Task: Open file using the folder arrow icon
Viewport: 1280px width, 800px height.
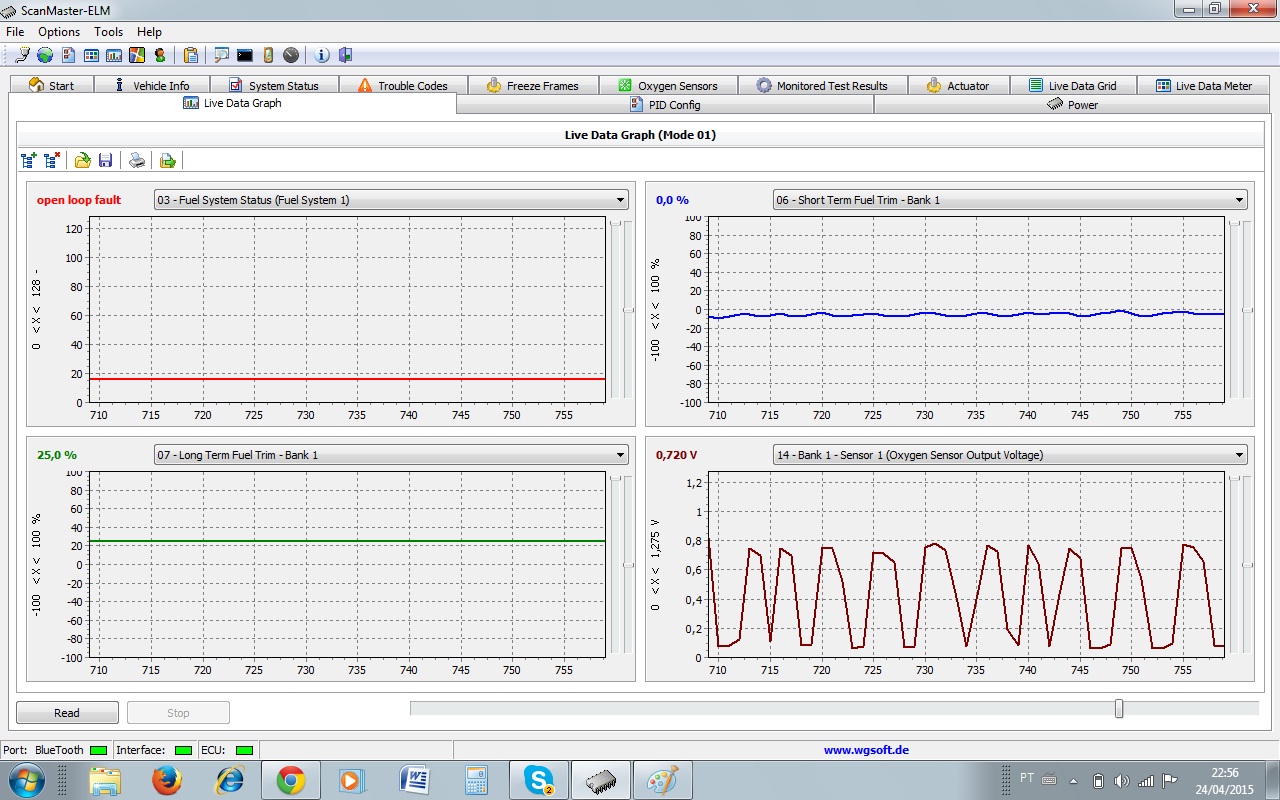Action: pos(83,160)
